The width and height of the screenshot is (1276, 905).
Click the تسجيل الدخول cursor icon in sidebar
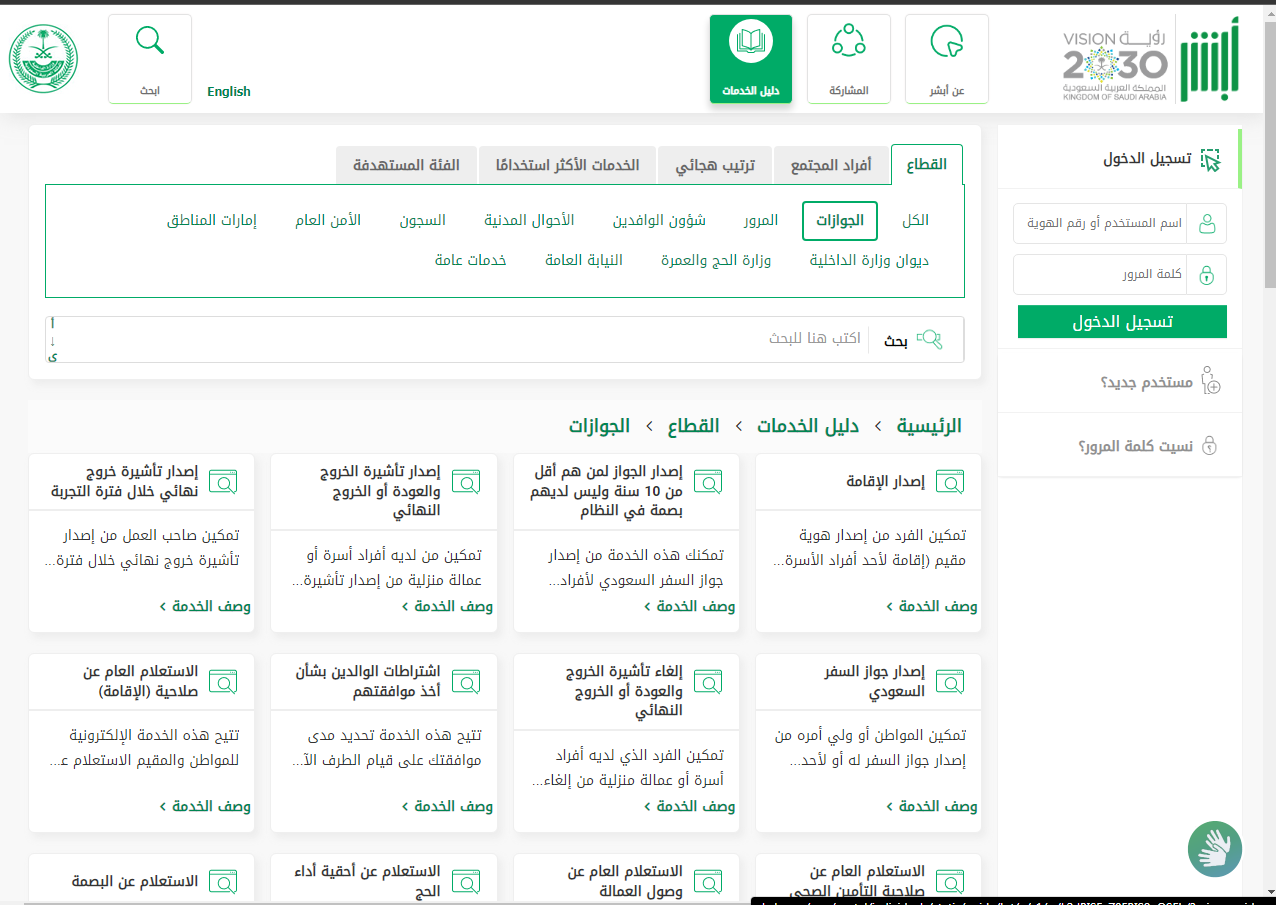tap(1210, 159)
